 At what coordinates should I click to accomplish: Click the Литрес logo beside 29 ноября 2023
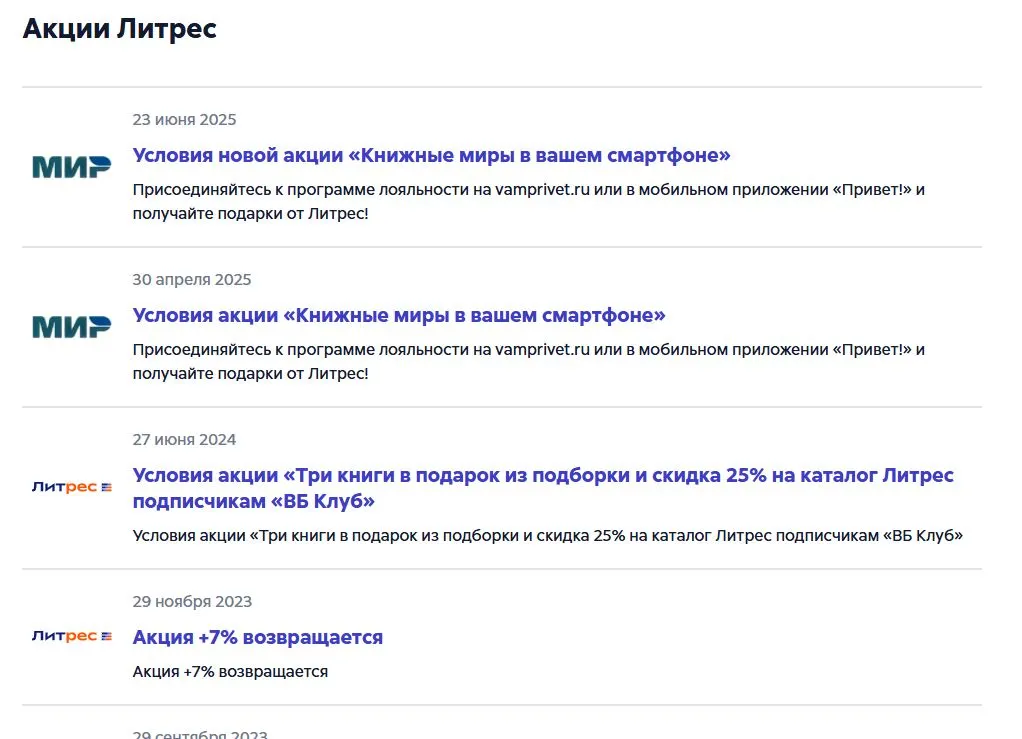72,636
